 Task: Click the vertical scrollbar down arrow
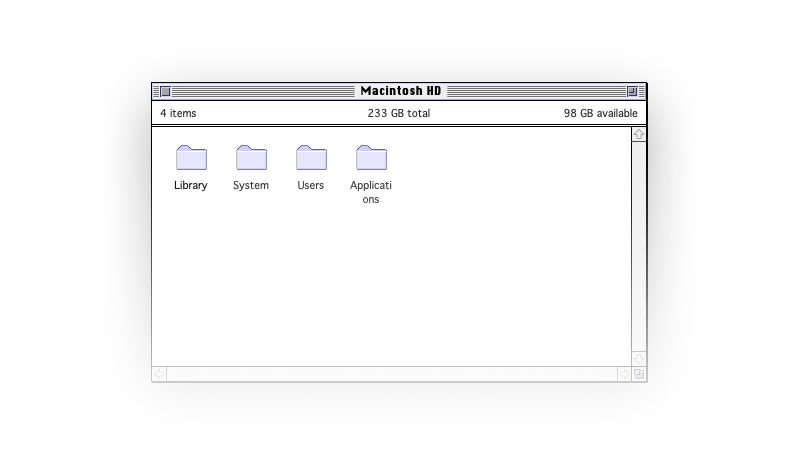639,358
